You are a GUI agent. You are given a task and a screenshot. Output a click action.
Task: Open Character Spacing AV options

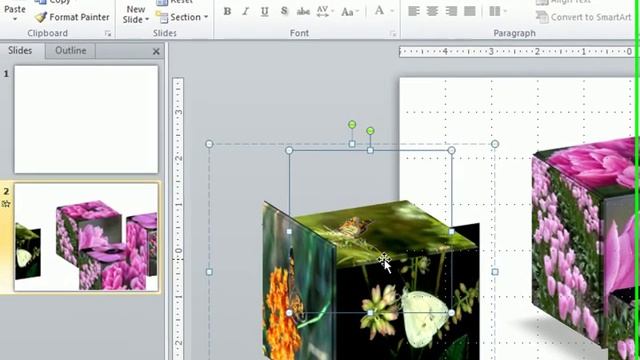[x=325, y=11]
